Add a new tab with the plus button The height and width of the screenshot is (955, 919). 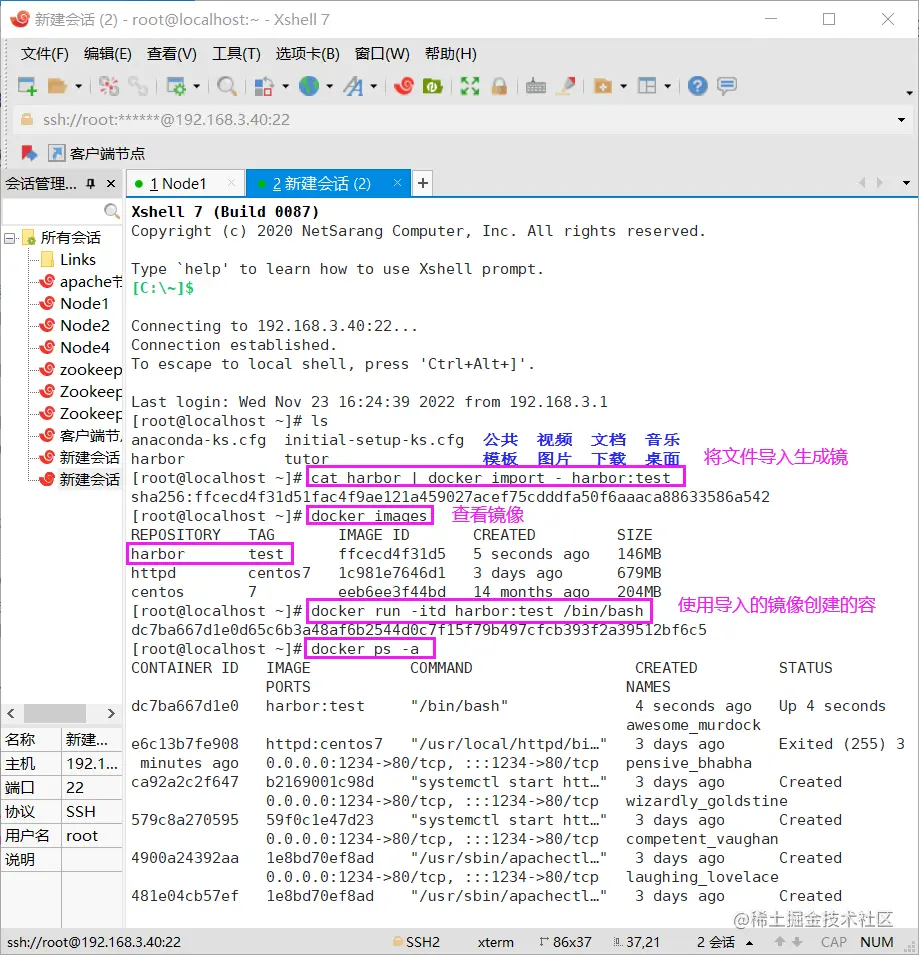click(x=423, y=183)
